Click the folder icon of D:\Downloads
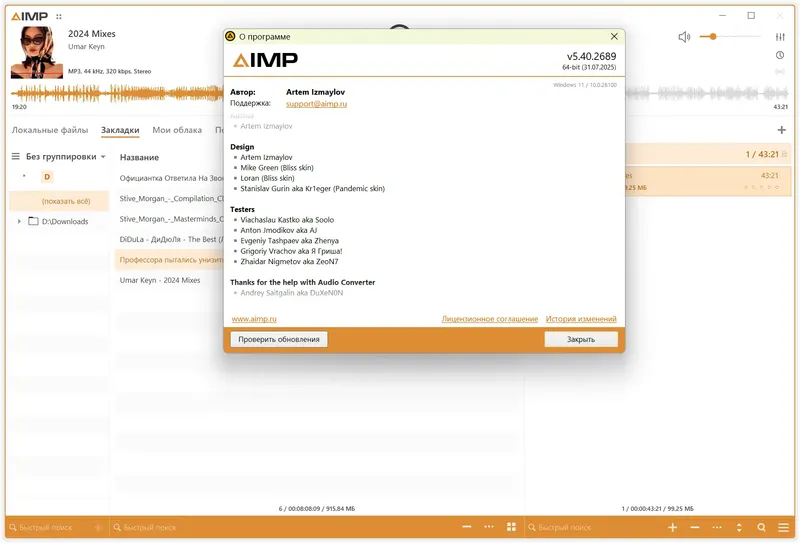Screen dimensions: 800x543 (33, 221)
